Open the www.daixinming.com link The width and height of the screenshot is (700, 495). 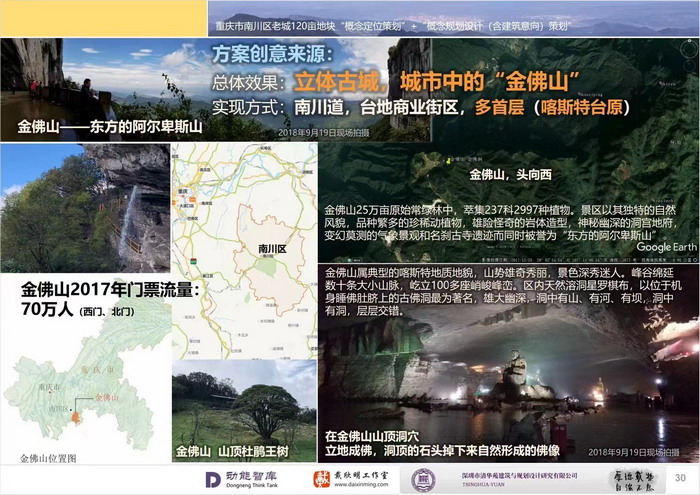tap(361, 484)
